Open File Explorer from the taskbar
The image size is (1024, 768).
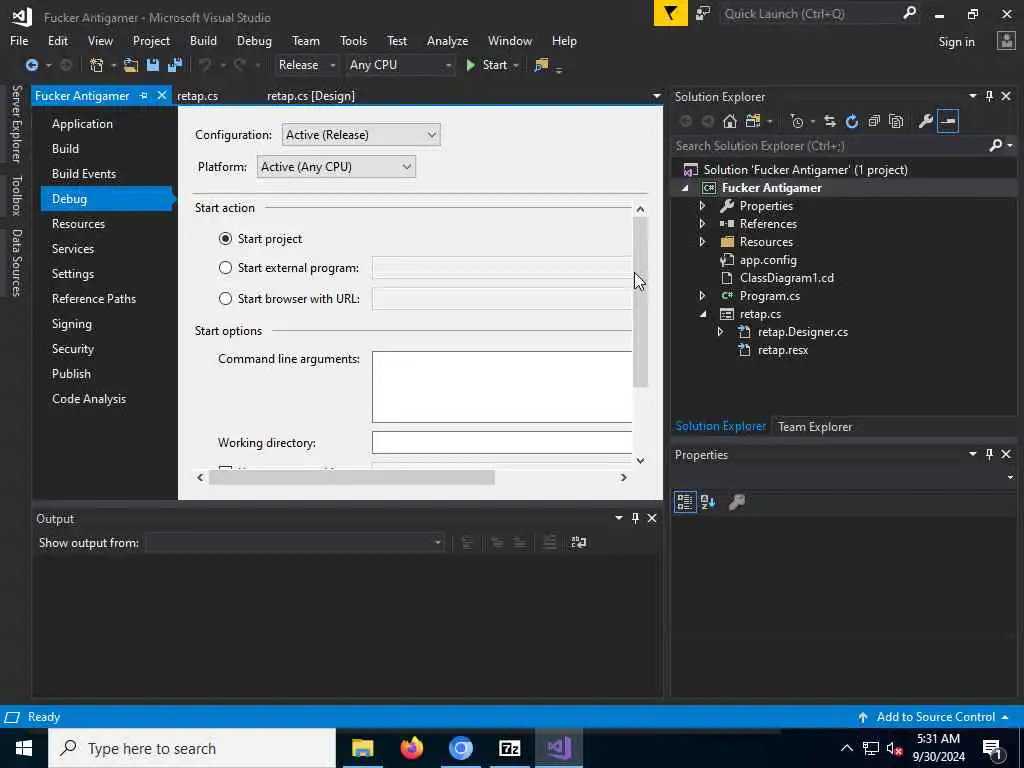[x=362, y=748]
